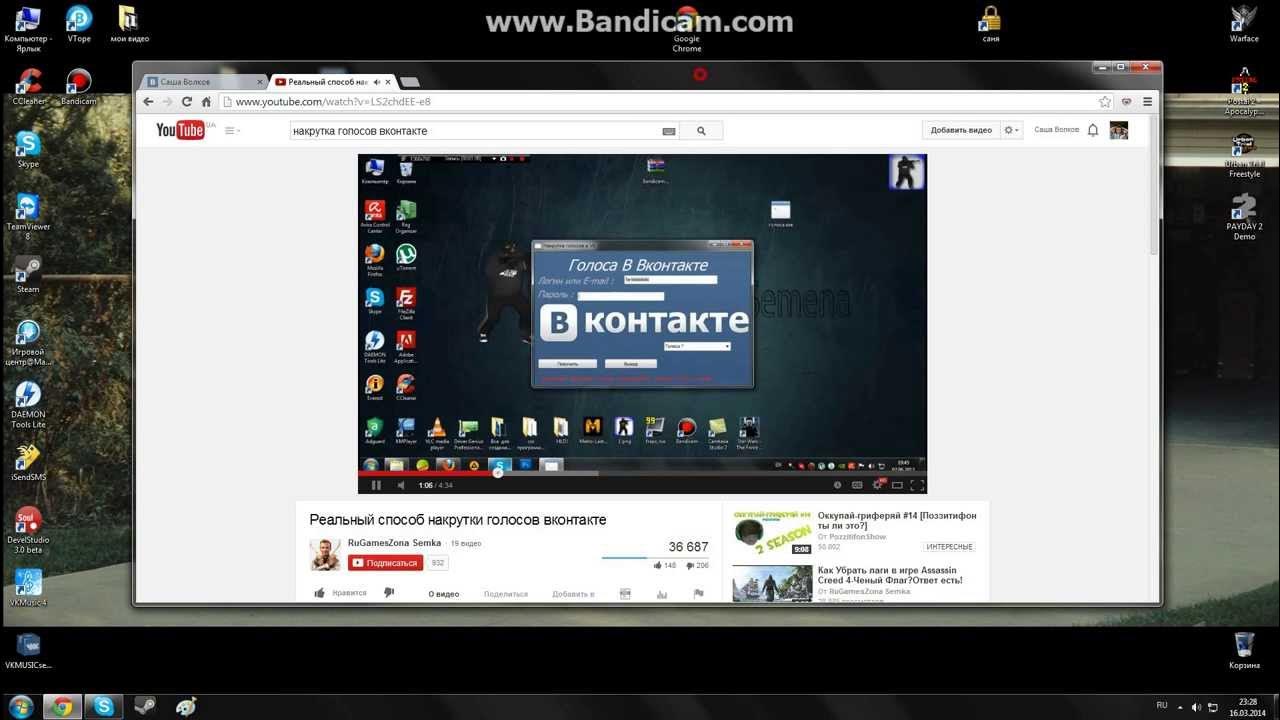This screenshot has height=720, width=1280.
Task: Select the Реальный способ YouTube tab
Action: click(x=330, y=82)
